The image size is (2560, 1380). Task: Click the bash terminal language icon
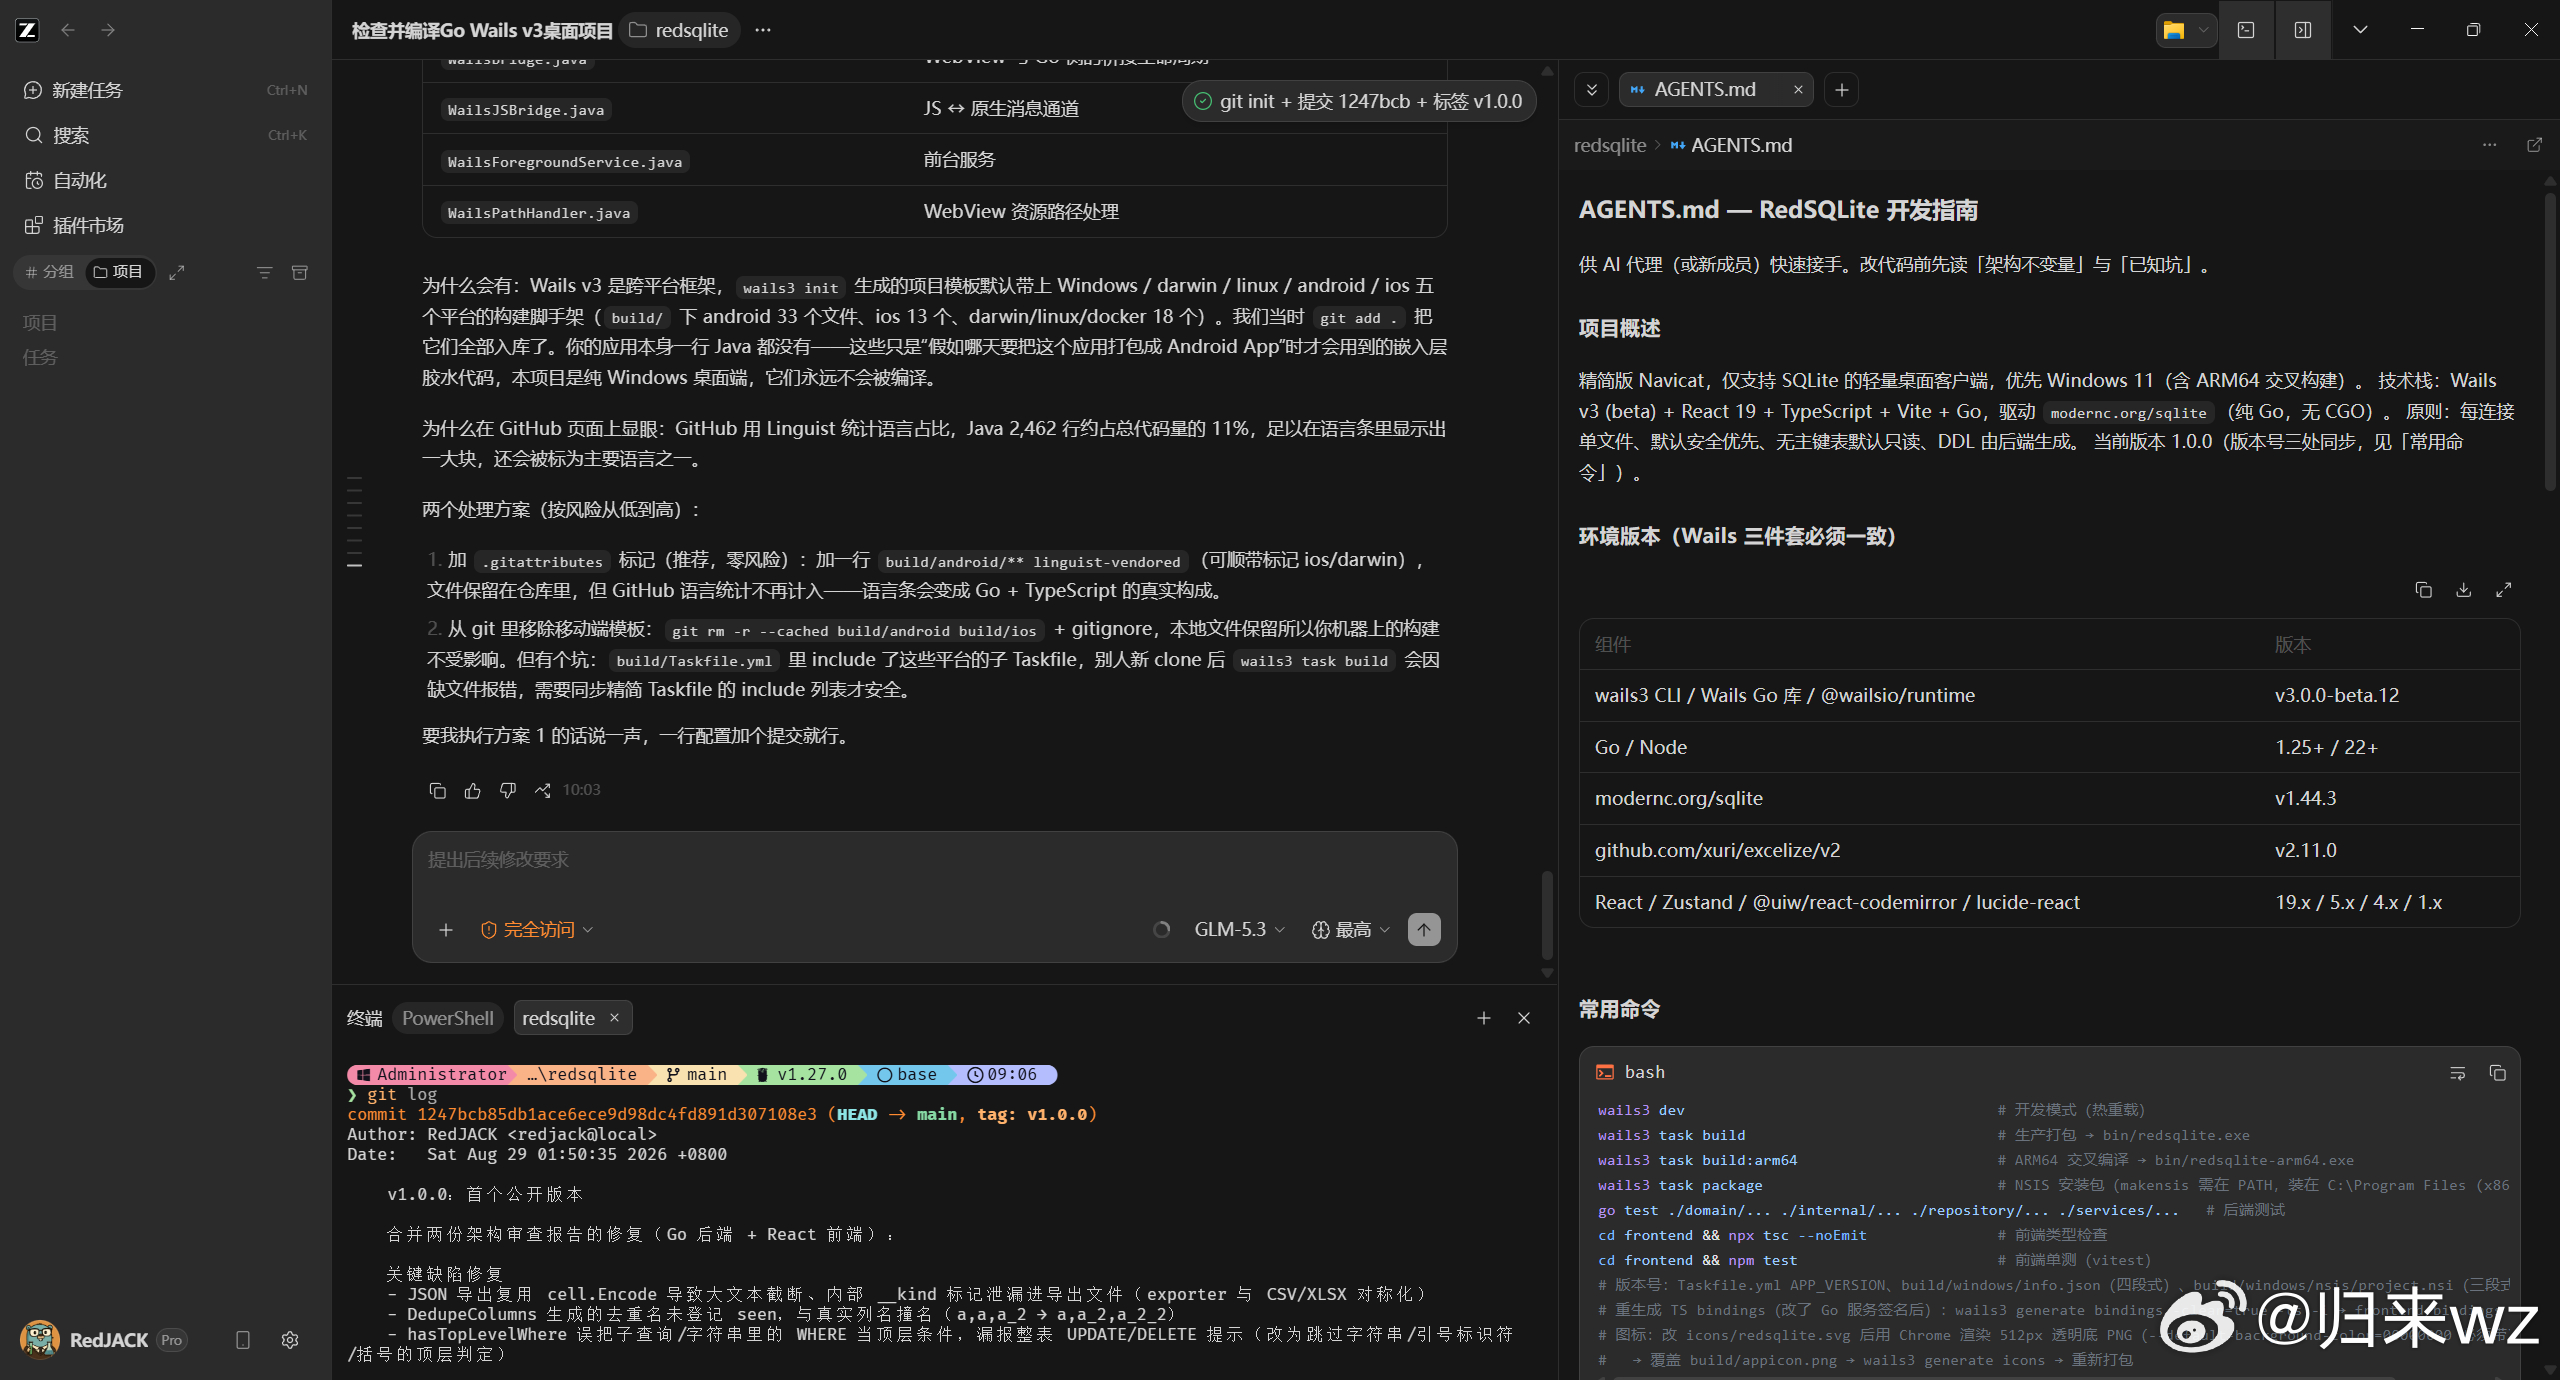point(1605,1073)
